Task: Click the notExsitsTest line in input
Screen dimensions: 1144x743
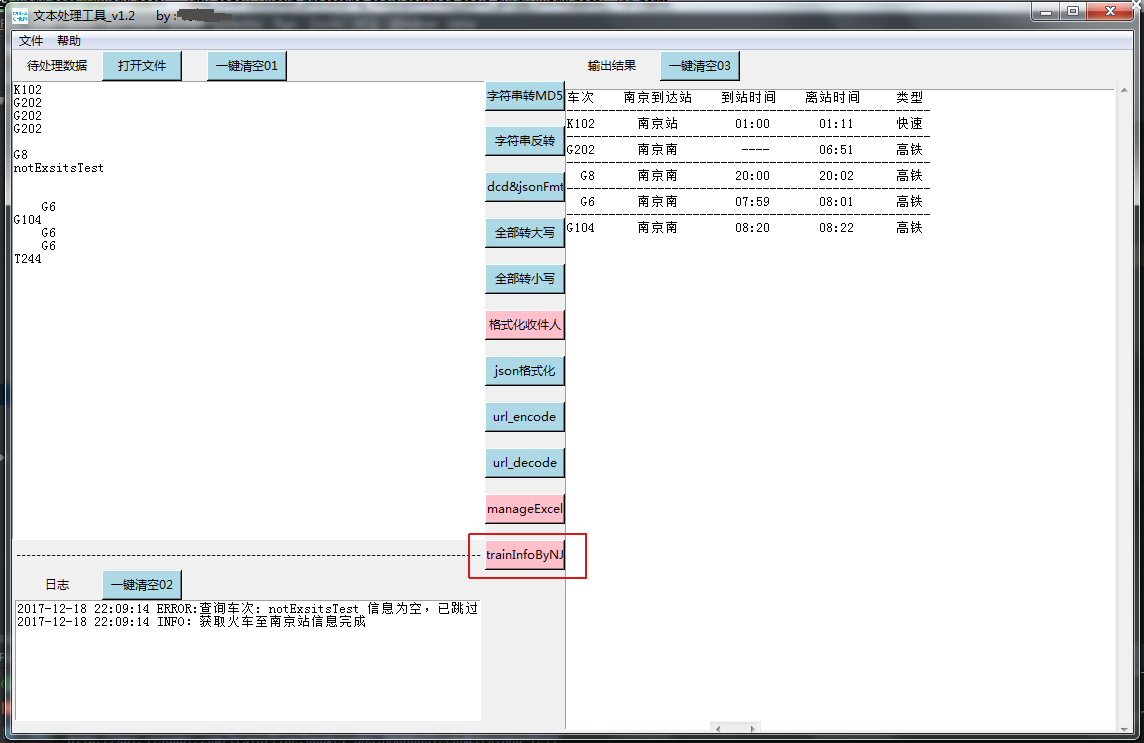Action: 58,168
